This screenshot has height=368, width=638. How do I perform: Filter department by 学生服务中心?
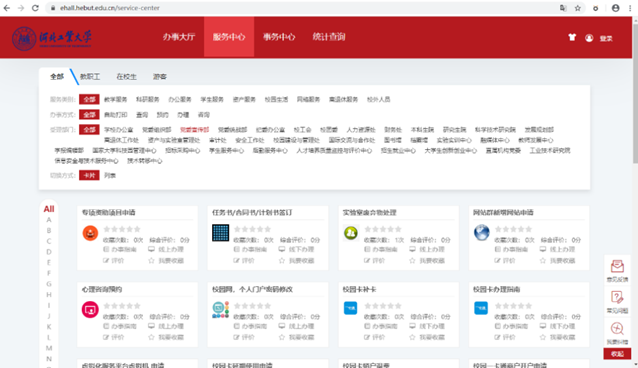pos(226,151)
